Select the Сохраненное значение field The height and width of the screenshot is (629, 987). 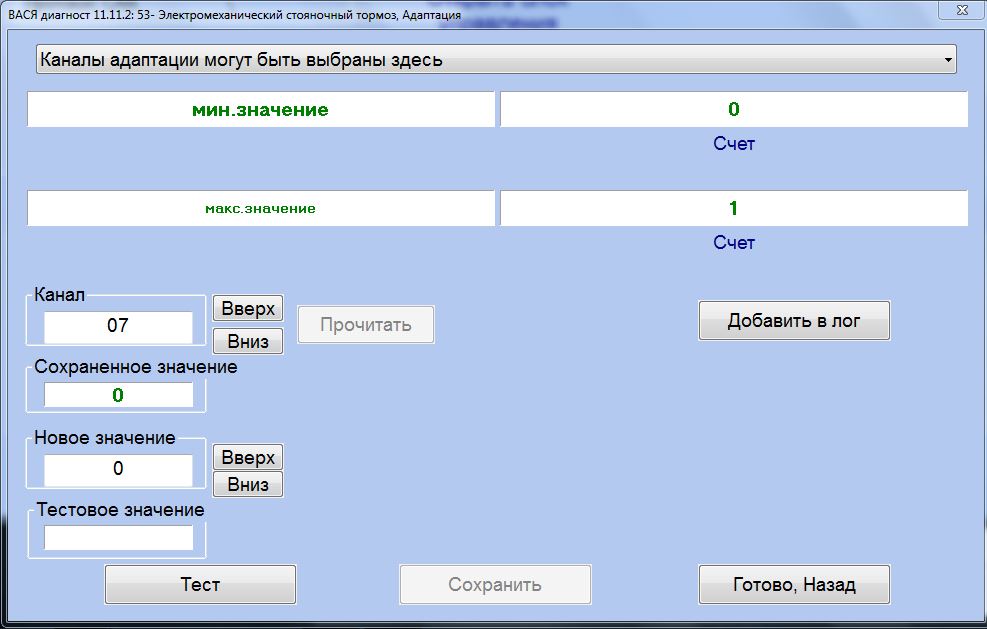(118, 395)
